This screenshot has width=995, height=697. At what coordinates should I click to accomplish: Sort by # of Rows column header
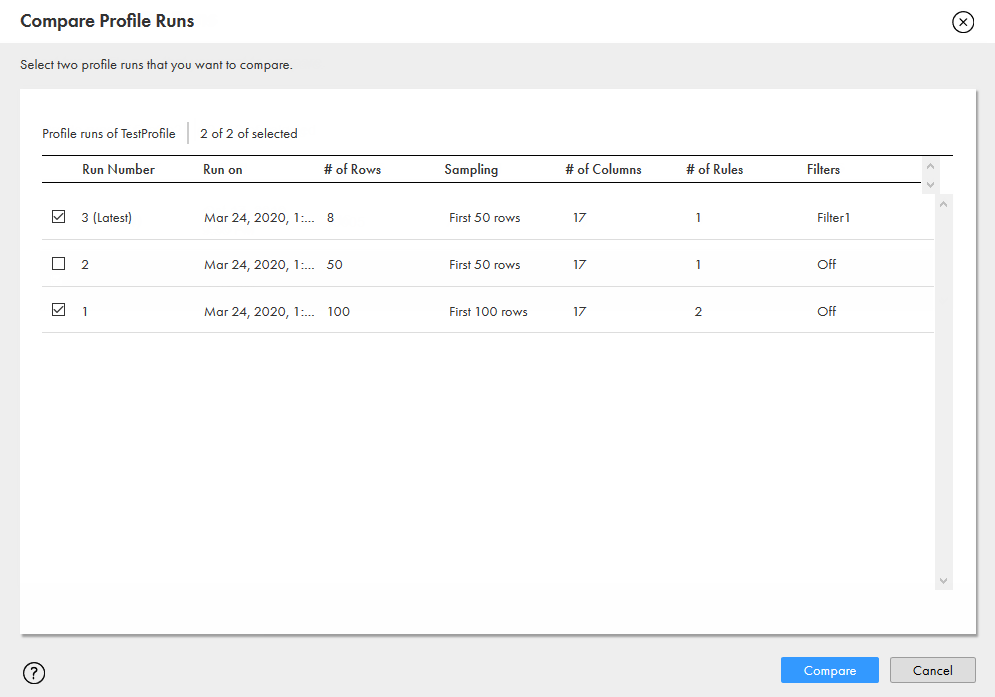click(352, 169)
